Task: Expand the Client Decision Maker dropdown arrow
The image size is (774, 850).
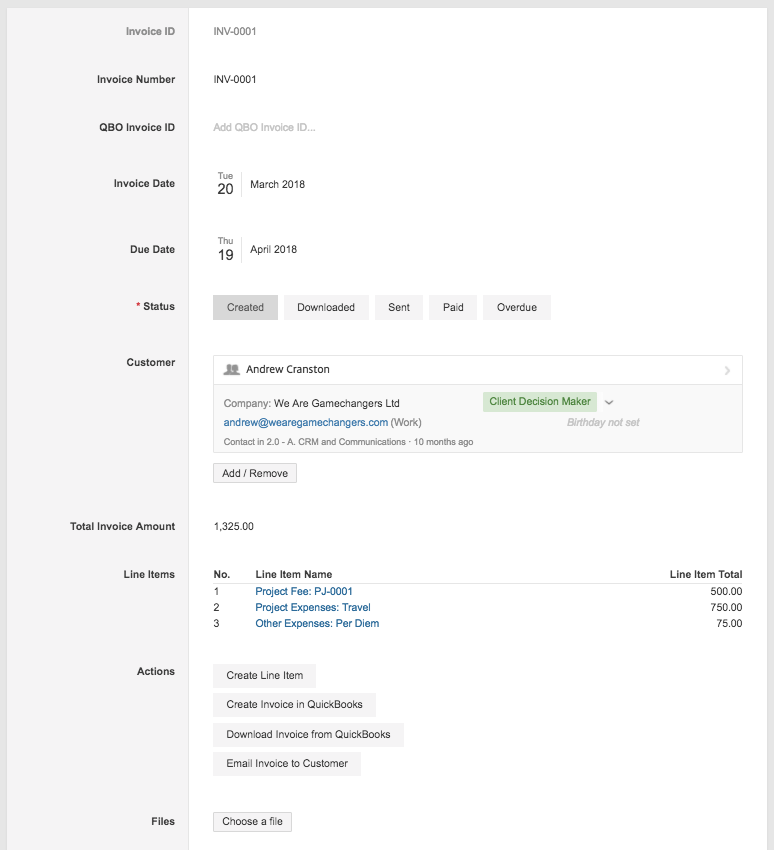Action: (x=609, y=402)
